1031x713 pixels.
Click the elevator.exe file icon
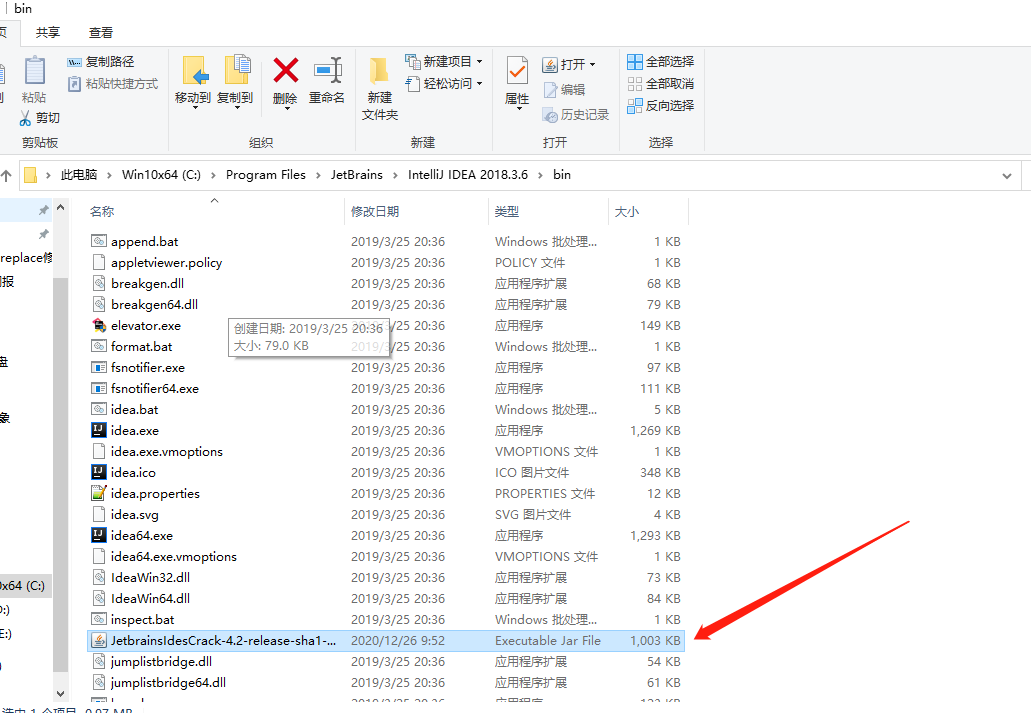(x=99, y=326)
